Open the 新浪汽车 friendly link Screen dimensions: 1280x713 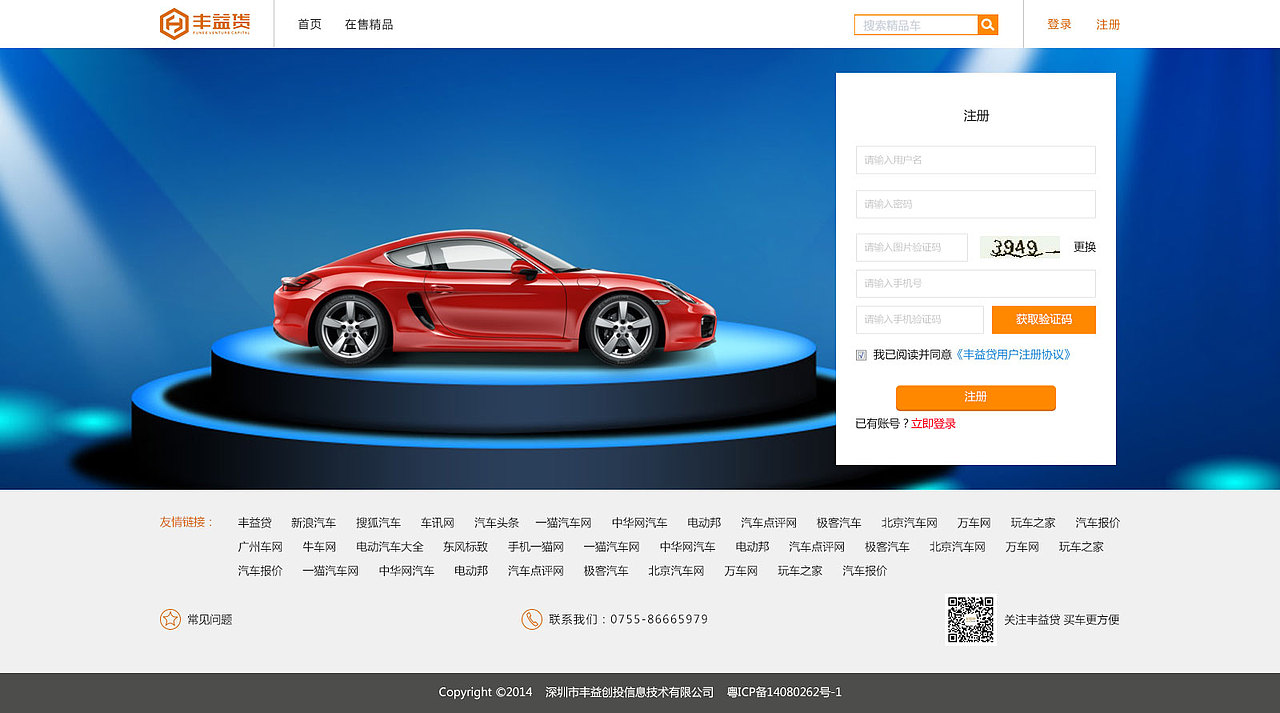click(314, 522)
